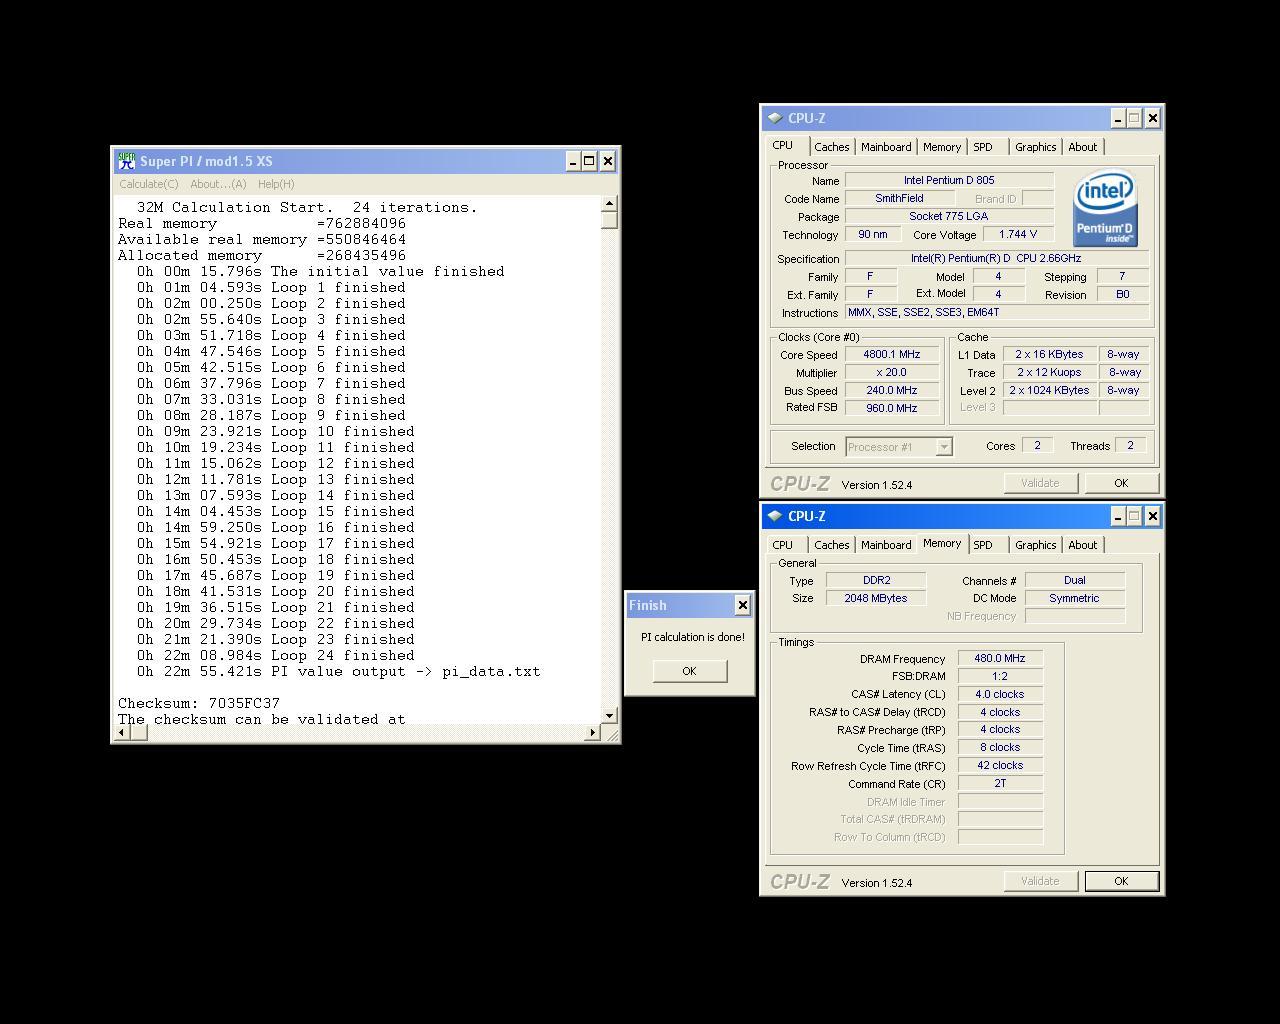Maximize the Super PI window
Viewport: 1280px width, 1024px height.
pyautogui.click(x=590, y=161)
